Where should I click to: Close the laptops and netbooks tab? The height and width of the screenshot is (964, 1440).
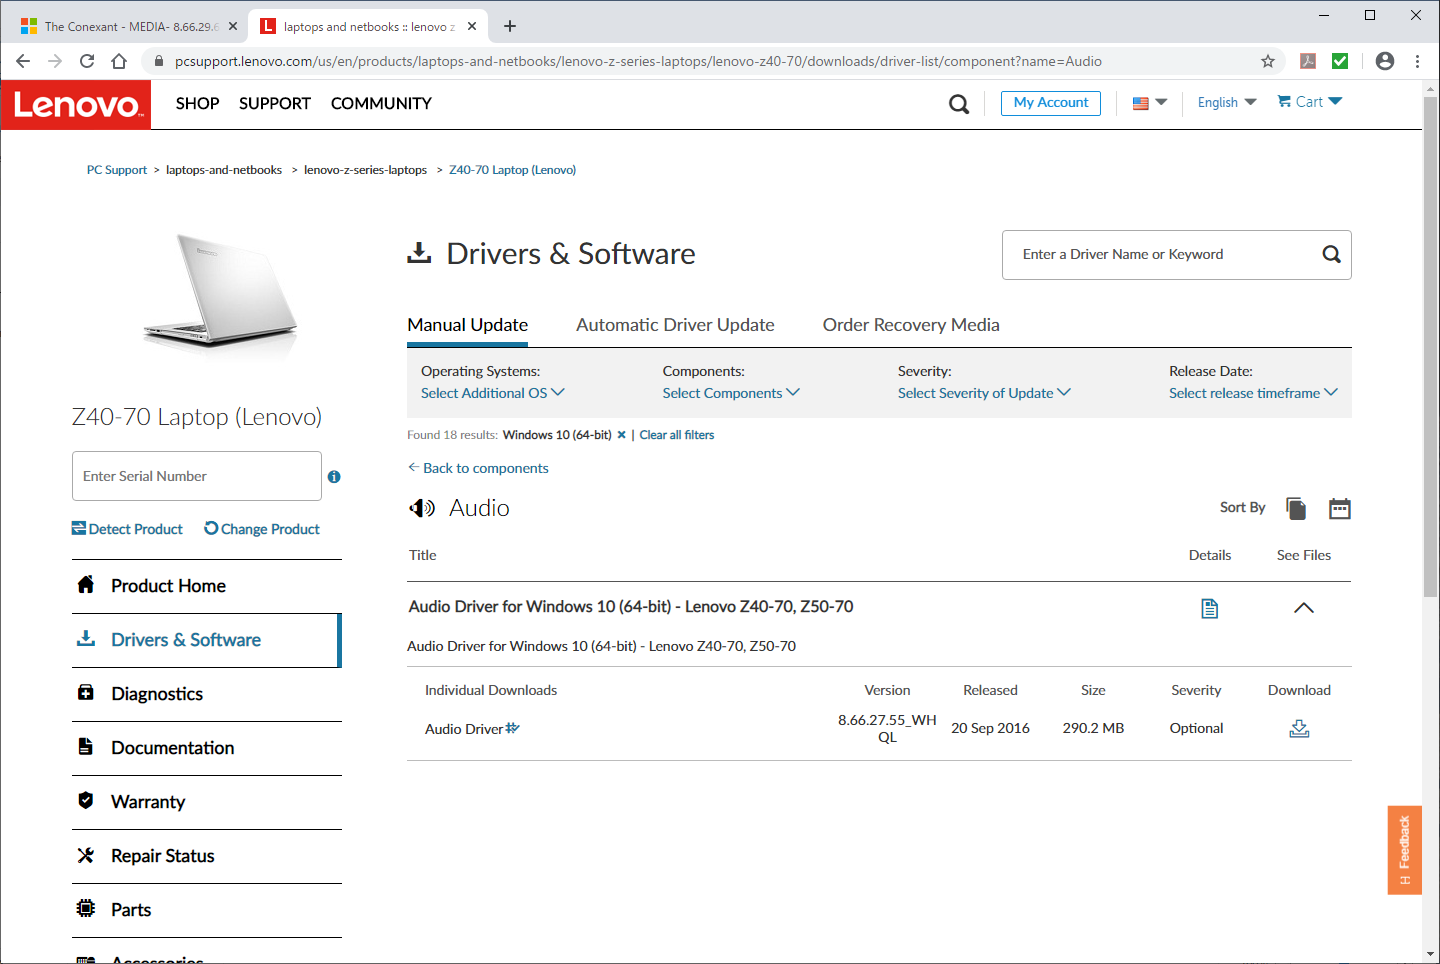click(x=472, y=26)
